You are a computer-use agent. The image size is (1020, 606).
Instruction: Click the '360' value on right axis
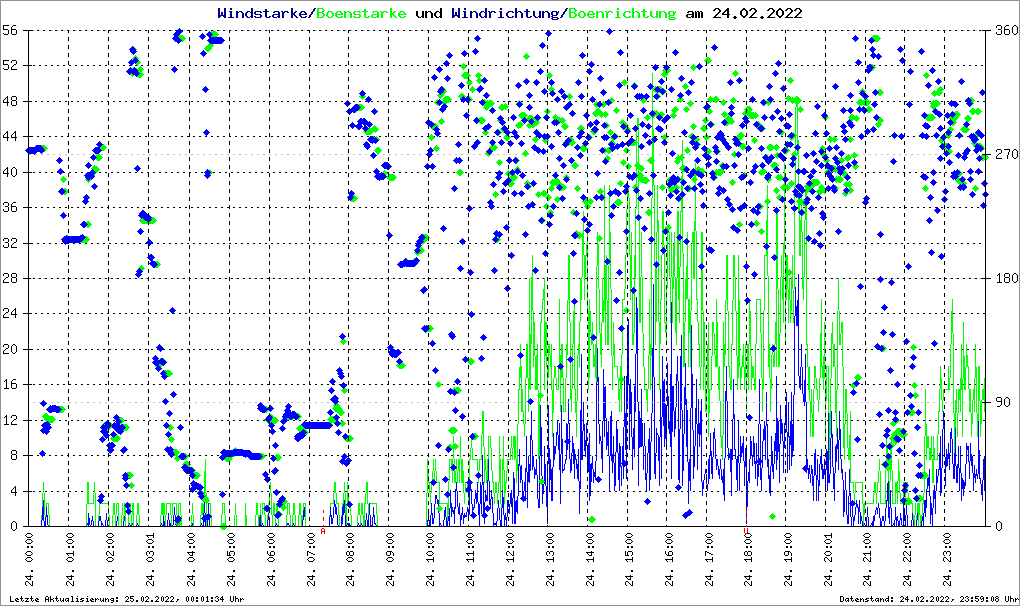[1004, 31]
